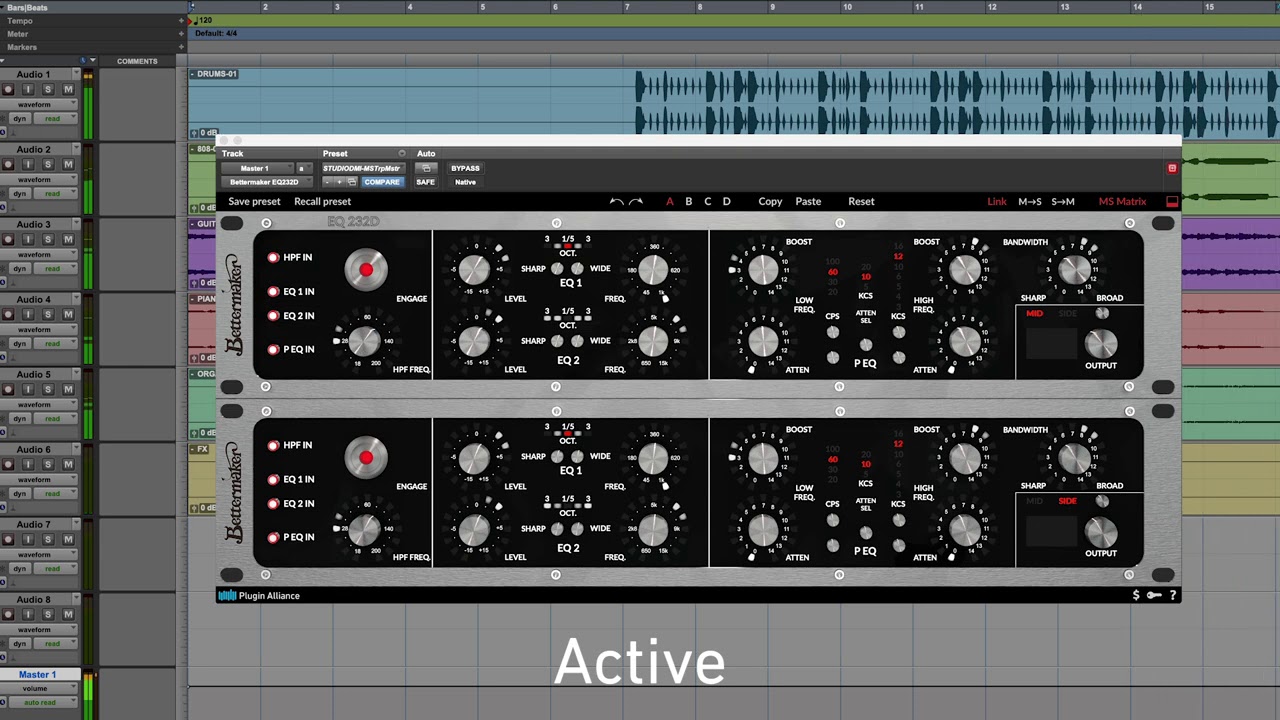This screenshot has width=1280, height=720.
Task: Enable input monitoring on Audio 1
Action: pos(28,89)
